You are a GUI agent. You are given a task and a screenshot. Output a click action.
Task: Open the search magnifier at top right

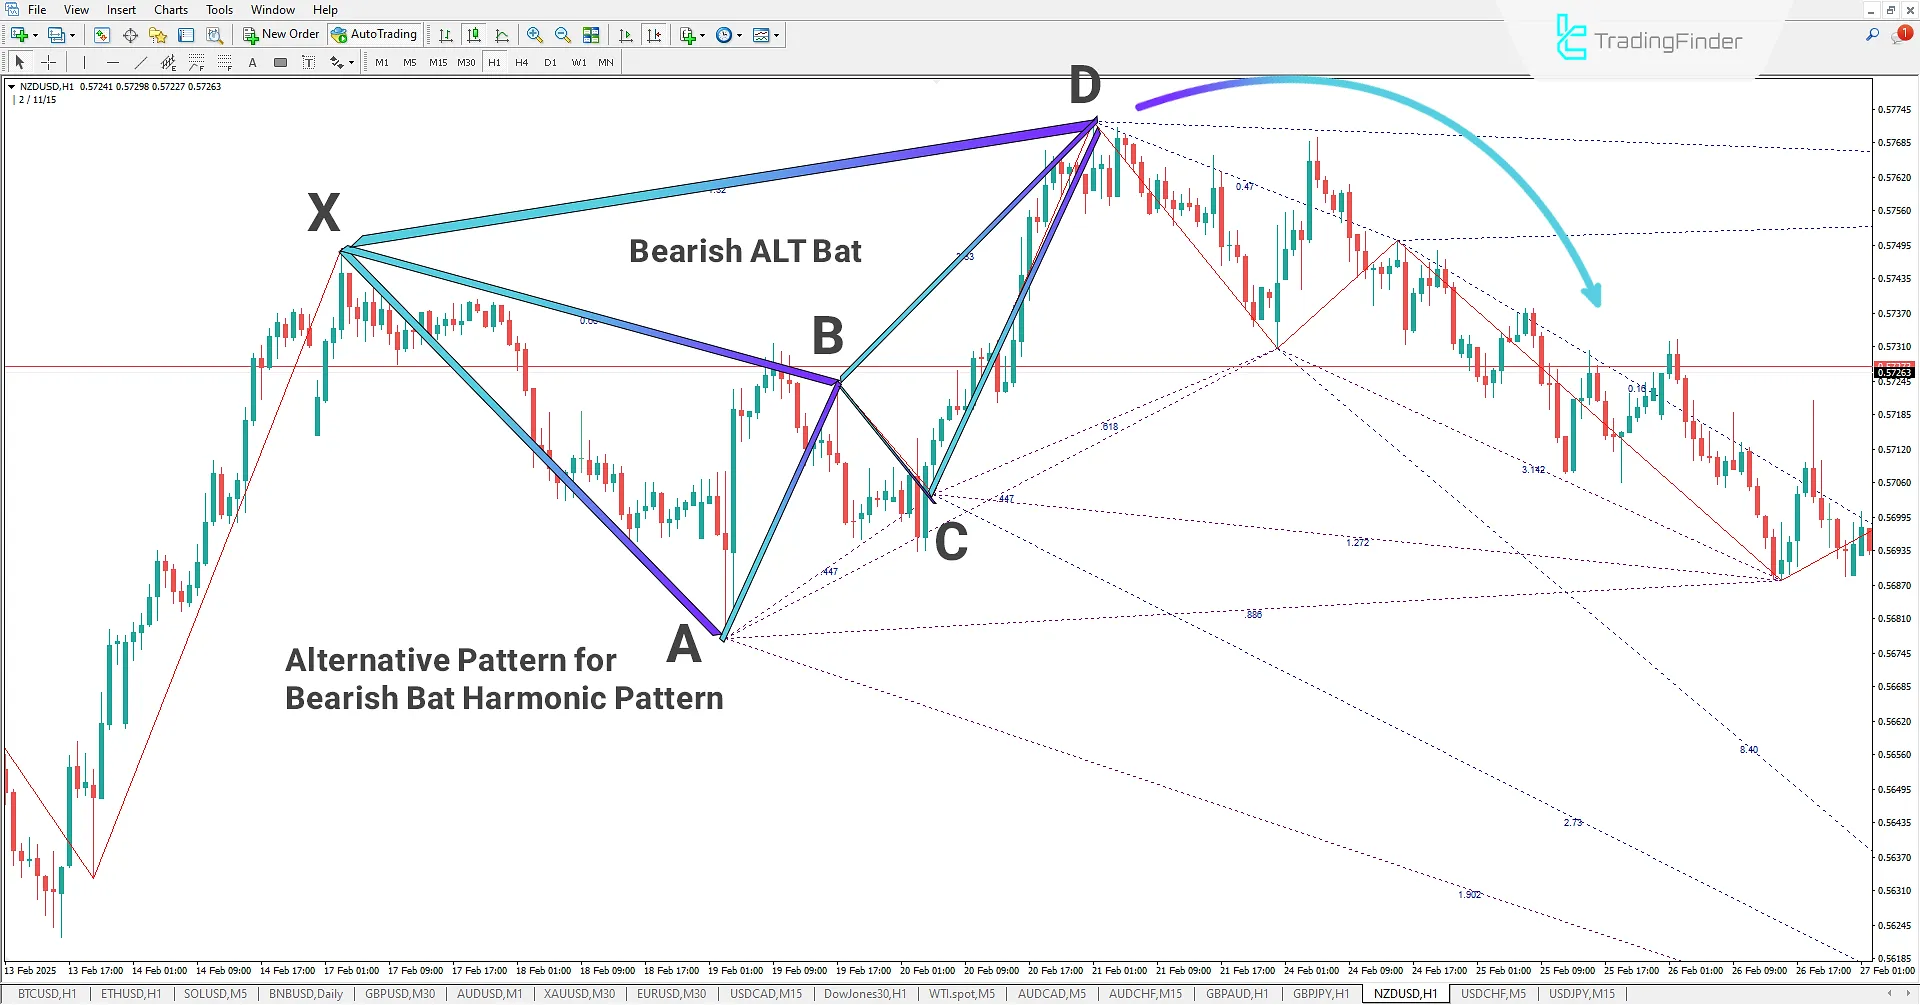point(1873,33)
